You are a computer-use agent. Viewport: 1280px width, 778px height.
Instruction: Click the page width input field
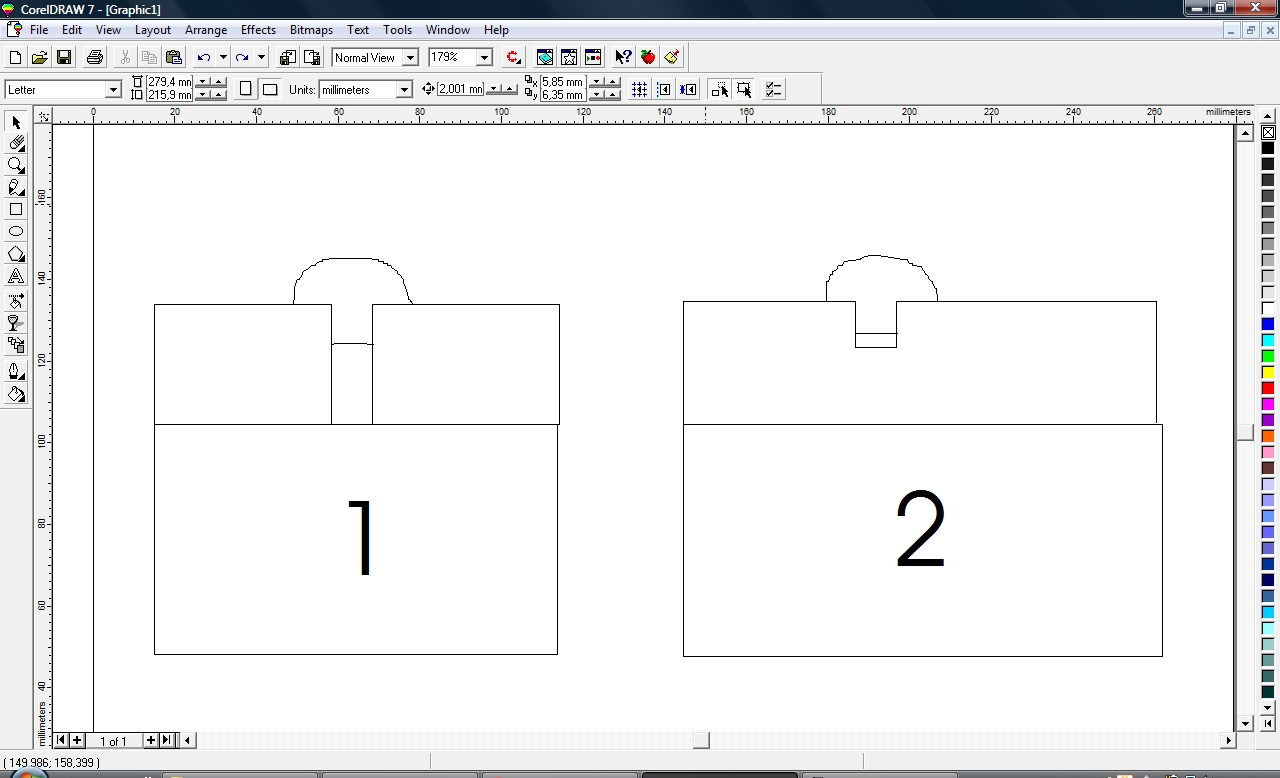coord(168,82)
